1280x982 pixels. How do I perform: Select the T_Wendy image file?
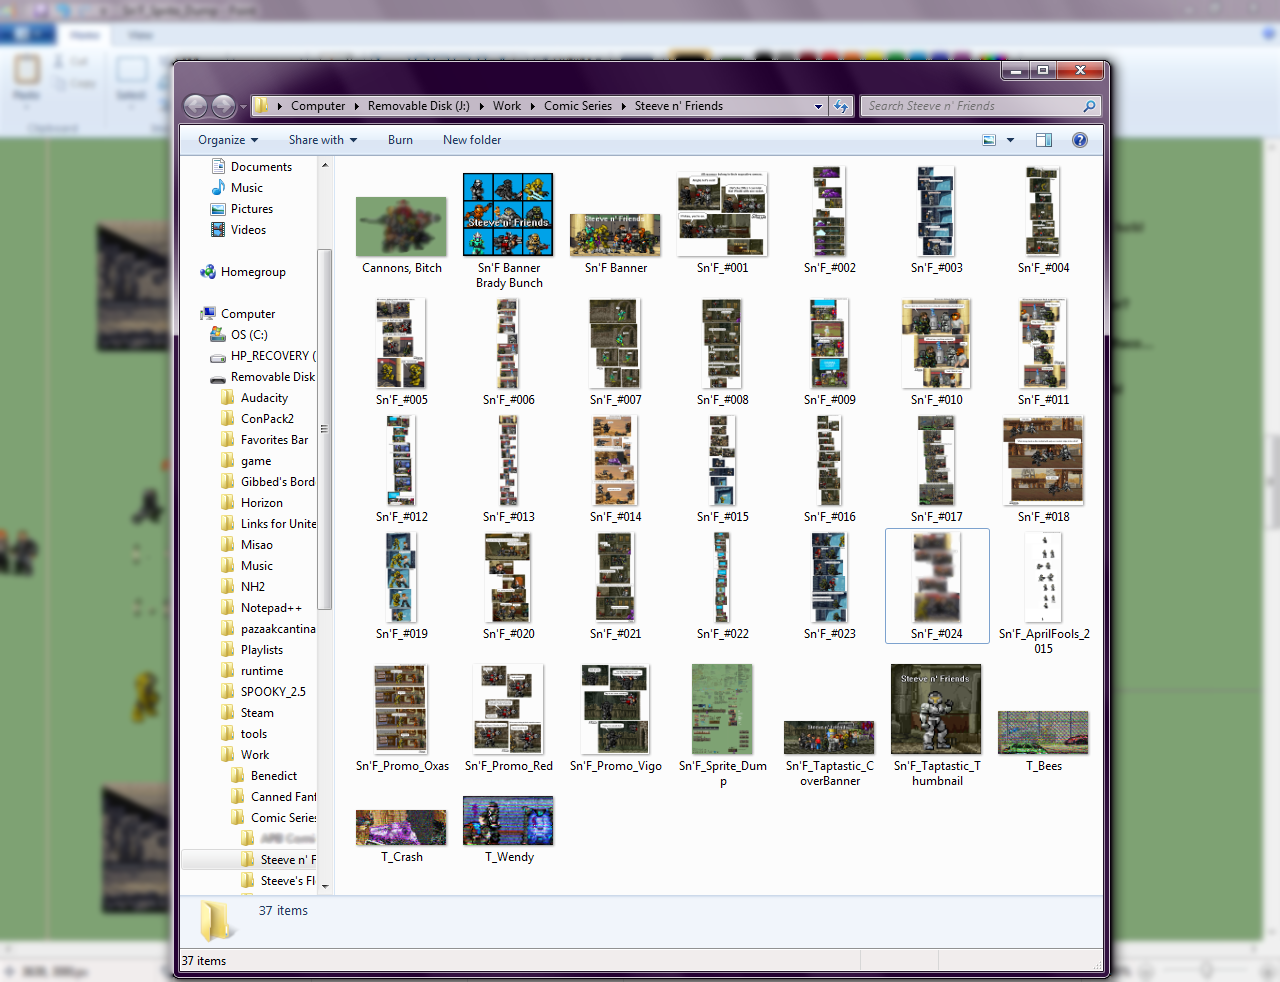509,829
